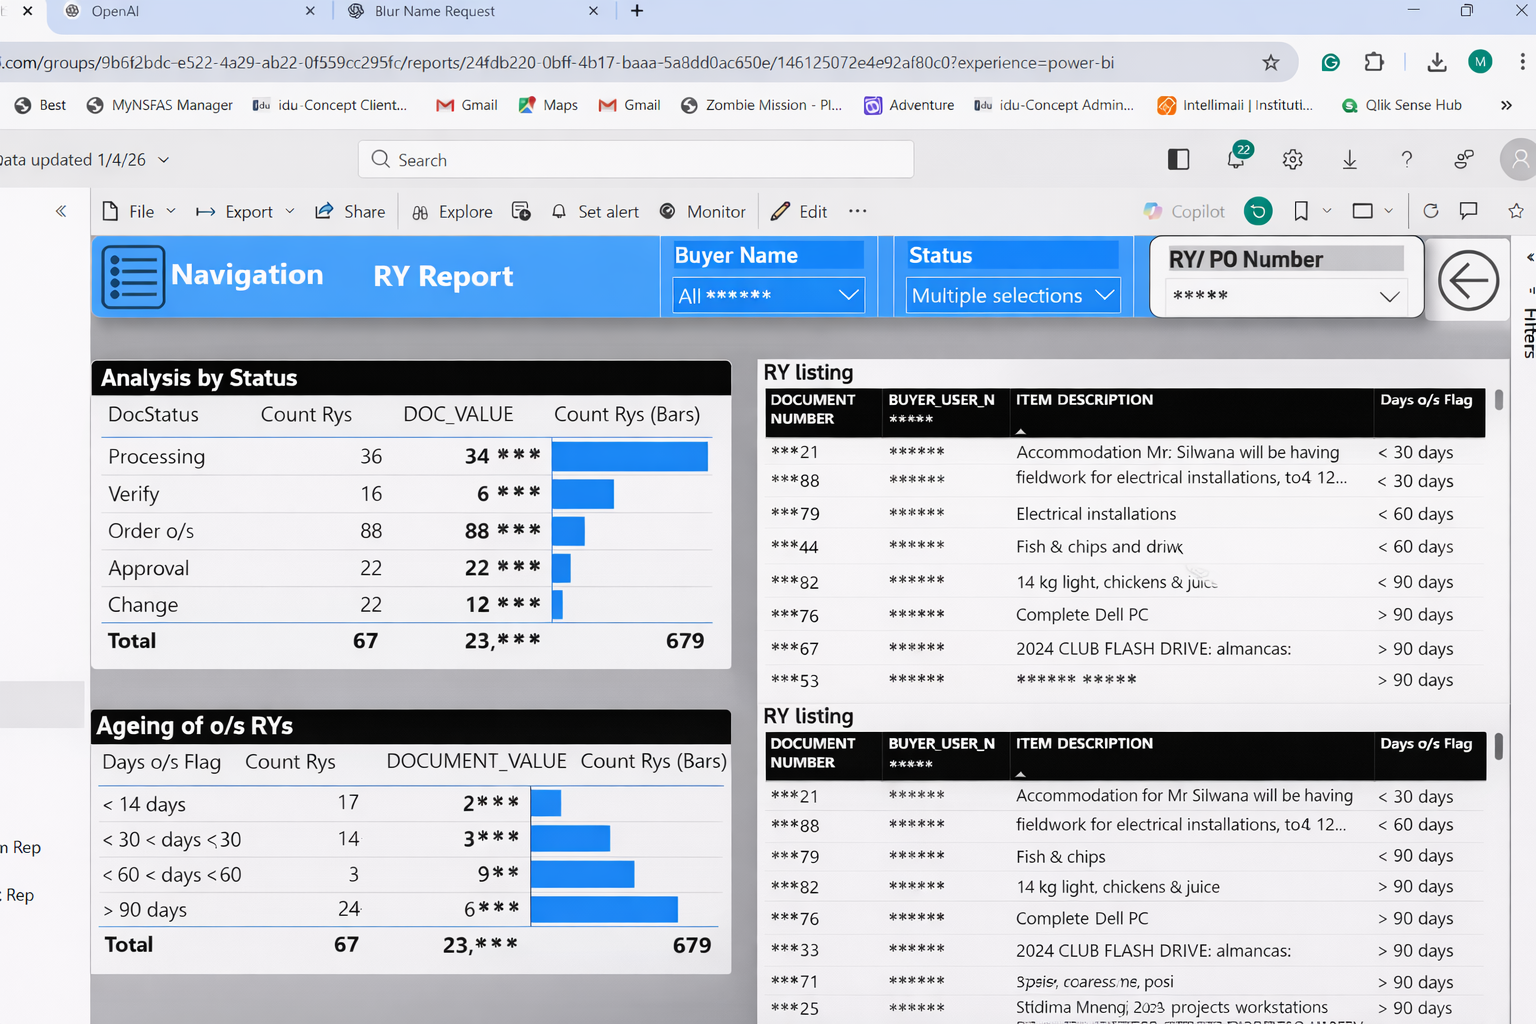Open the Power BI settings gear
The width and height of the screenshot is (1536, 1024).
coord(1292,159)
